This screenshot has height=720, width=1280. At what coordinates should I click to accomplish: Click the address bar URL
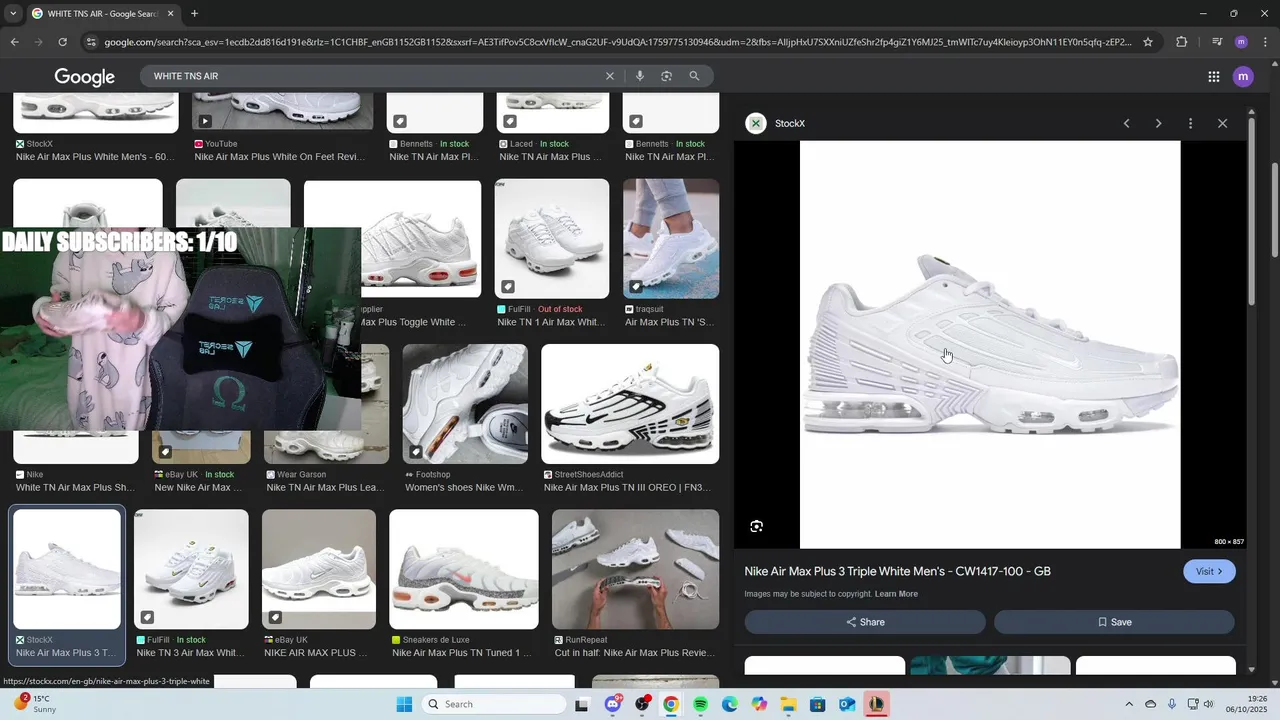point(618,42)
